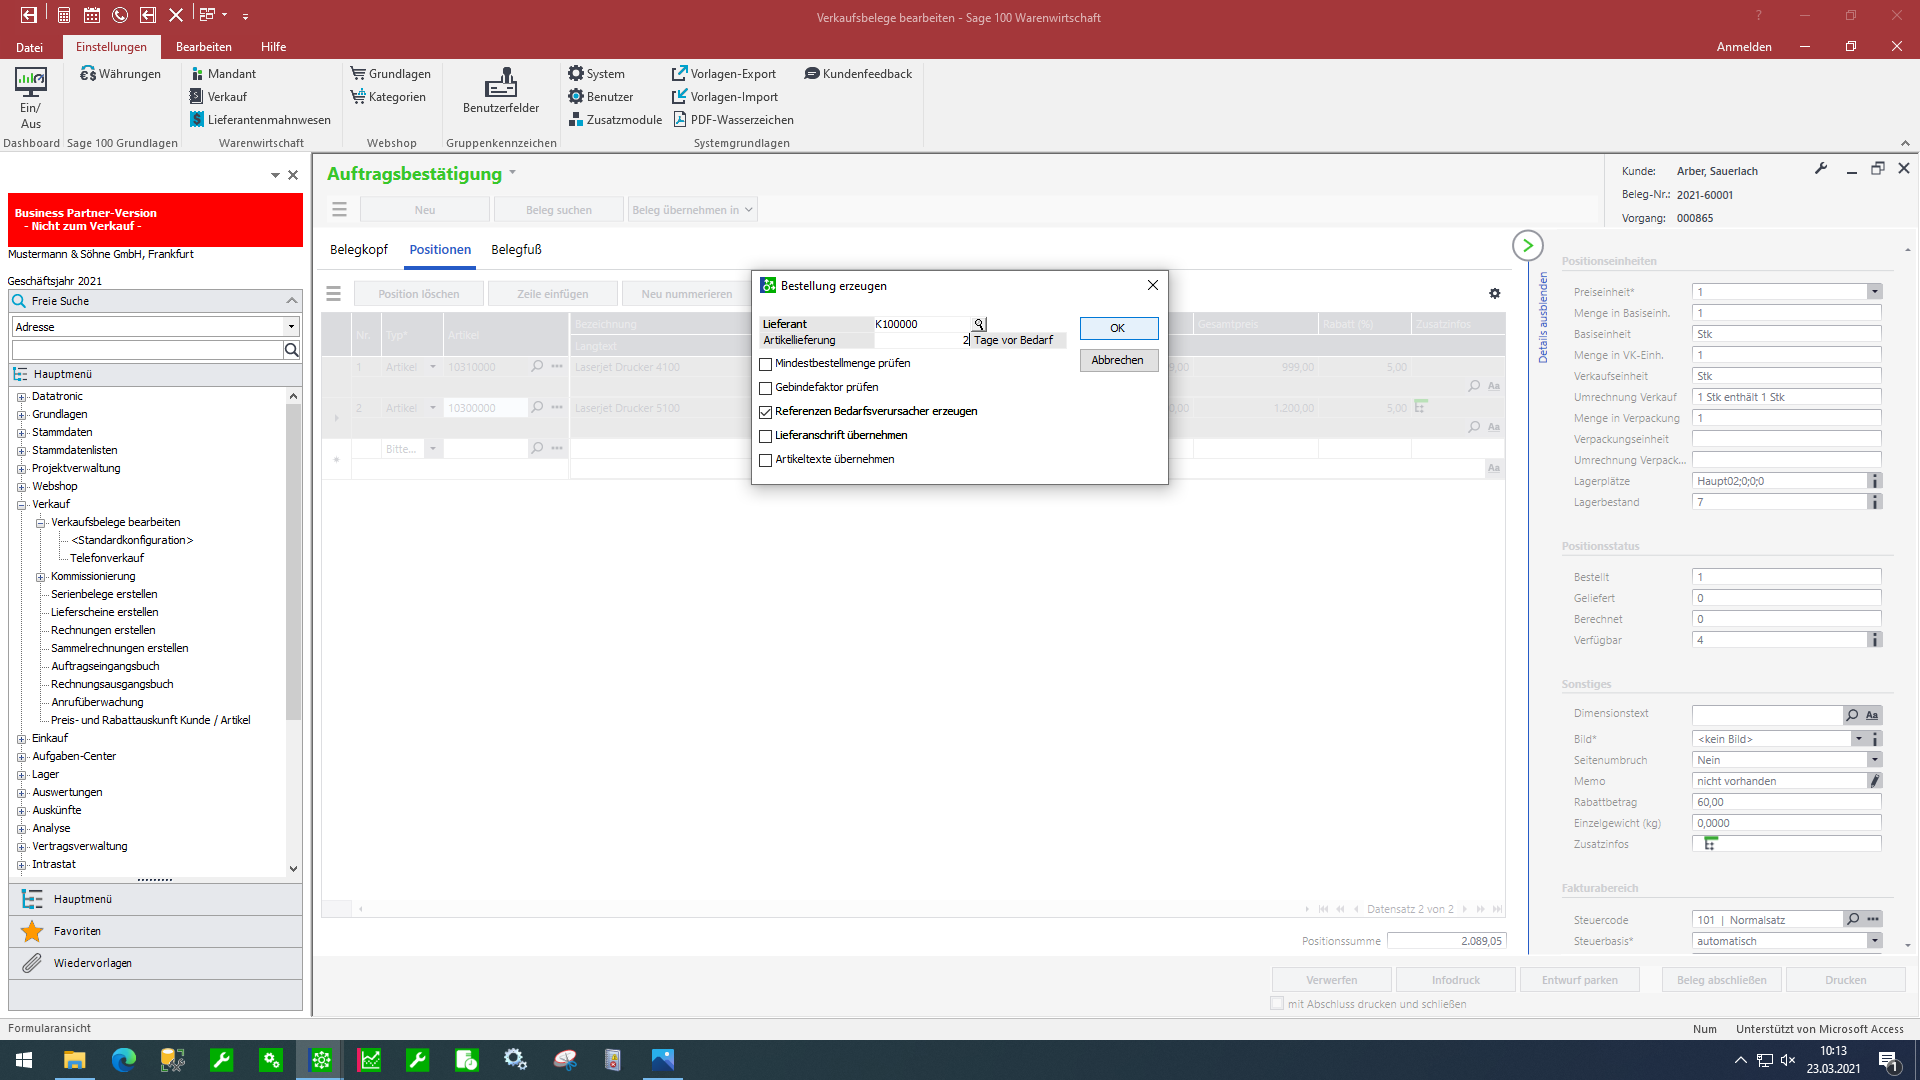Click the green arrow to hide details
1920x1080 pixels.
pos(1527,245)
